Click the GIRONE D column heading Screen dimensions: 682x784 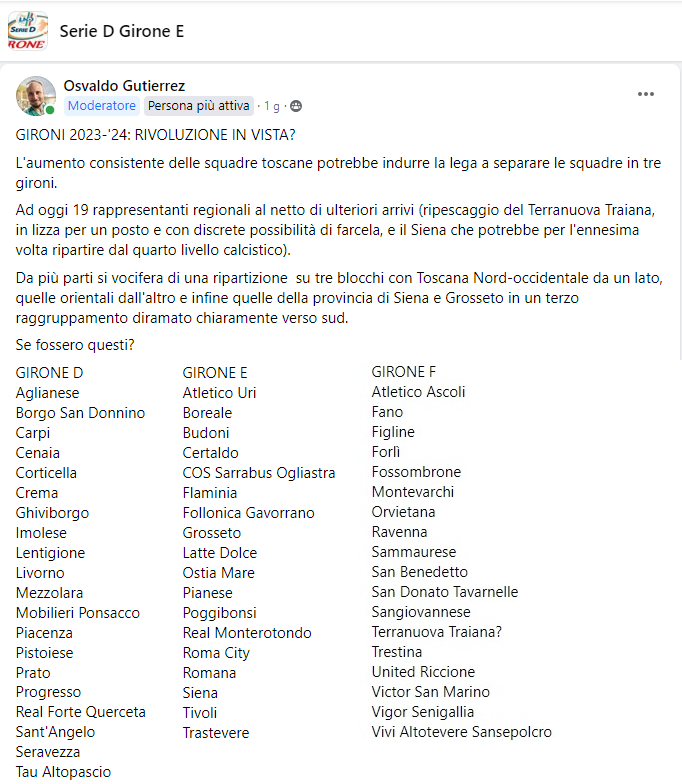point(49,373)
